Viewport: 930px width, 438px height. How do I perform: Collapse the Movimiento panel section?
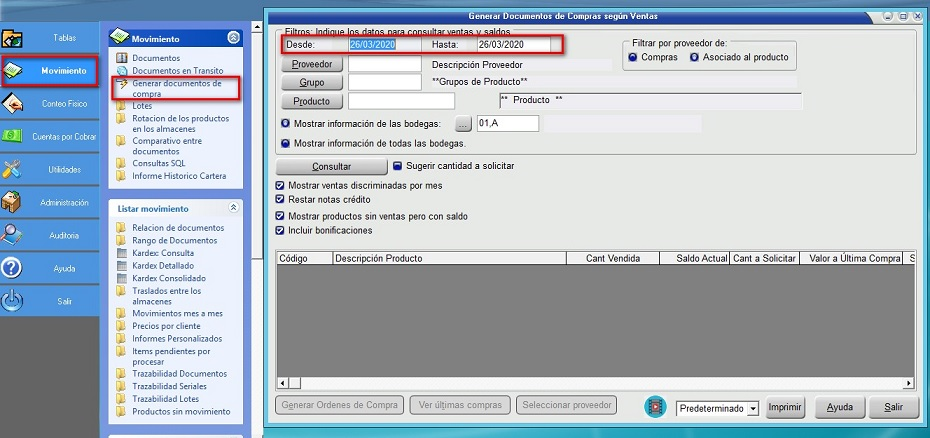233,38
